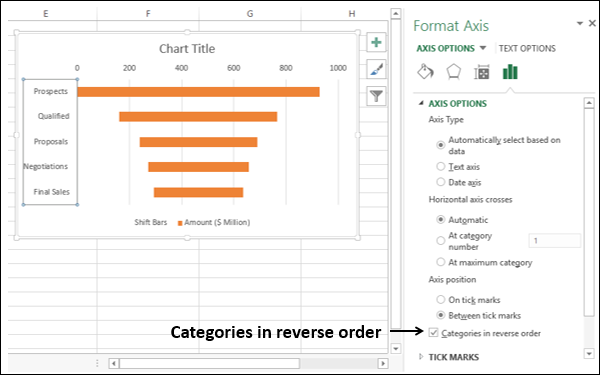The width and height of the screenshot is (600, 375).
Task: Collapse the AXIS OPTIONS section
Action: click(x=421, y=103)
